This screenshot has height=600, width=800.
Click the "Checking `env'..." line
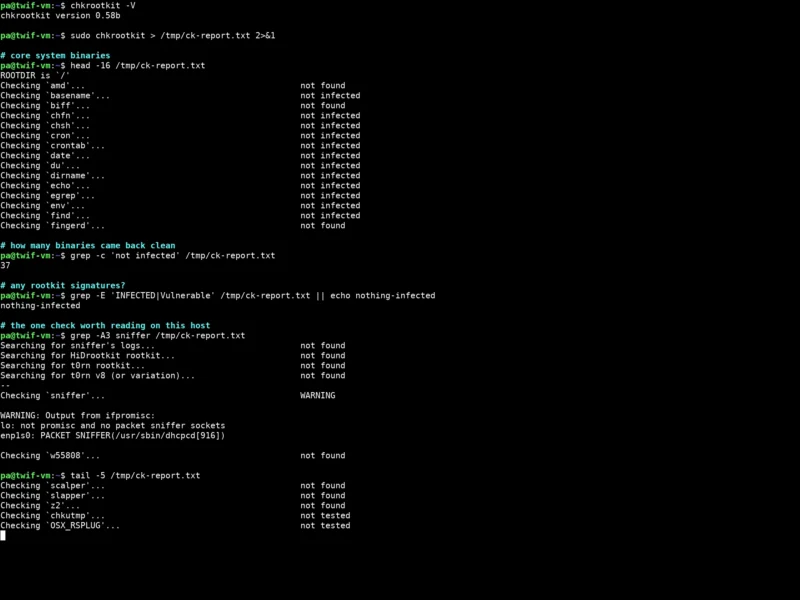point(43,206)
